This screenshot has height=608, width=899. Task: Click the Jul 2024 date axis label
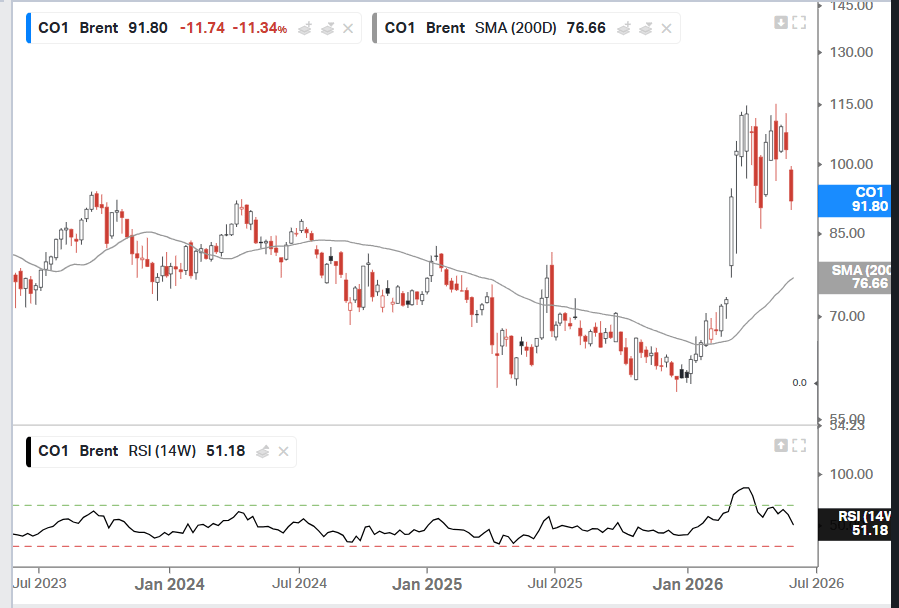(x=299, y=584)
